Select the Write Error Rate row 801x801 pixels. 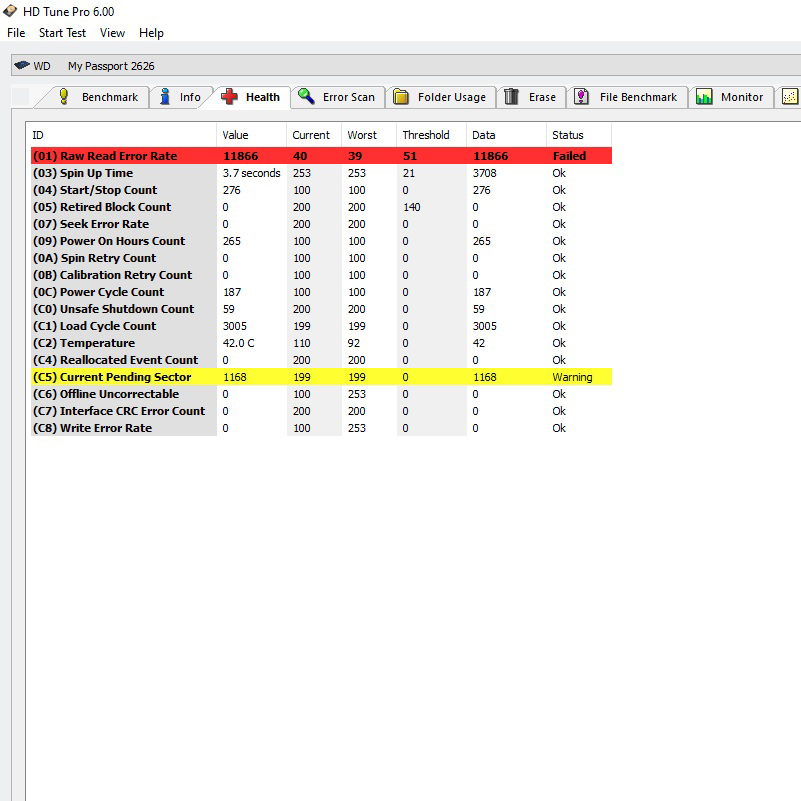tap(321, 428)
